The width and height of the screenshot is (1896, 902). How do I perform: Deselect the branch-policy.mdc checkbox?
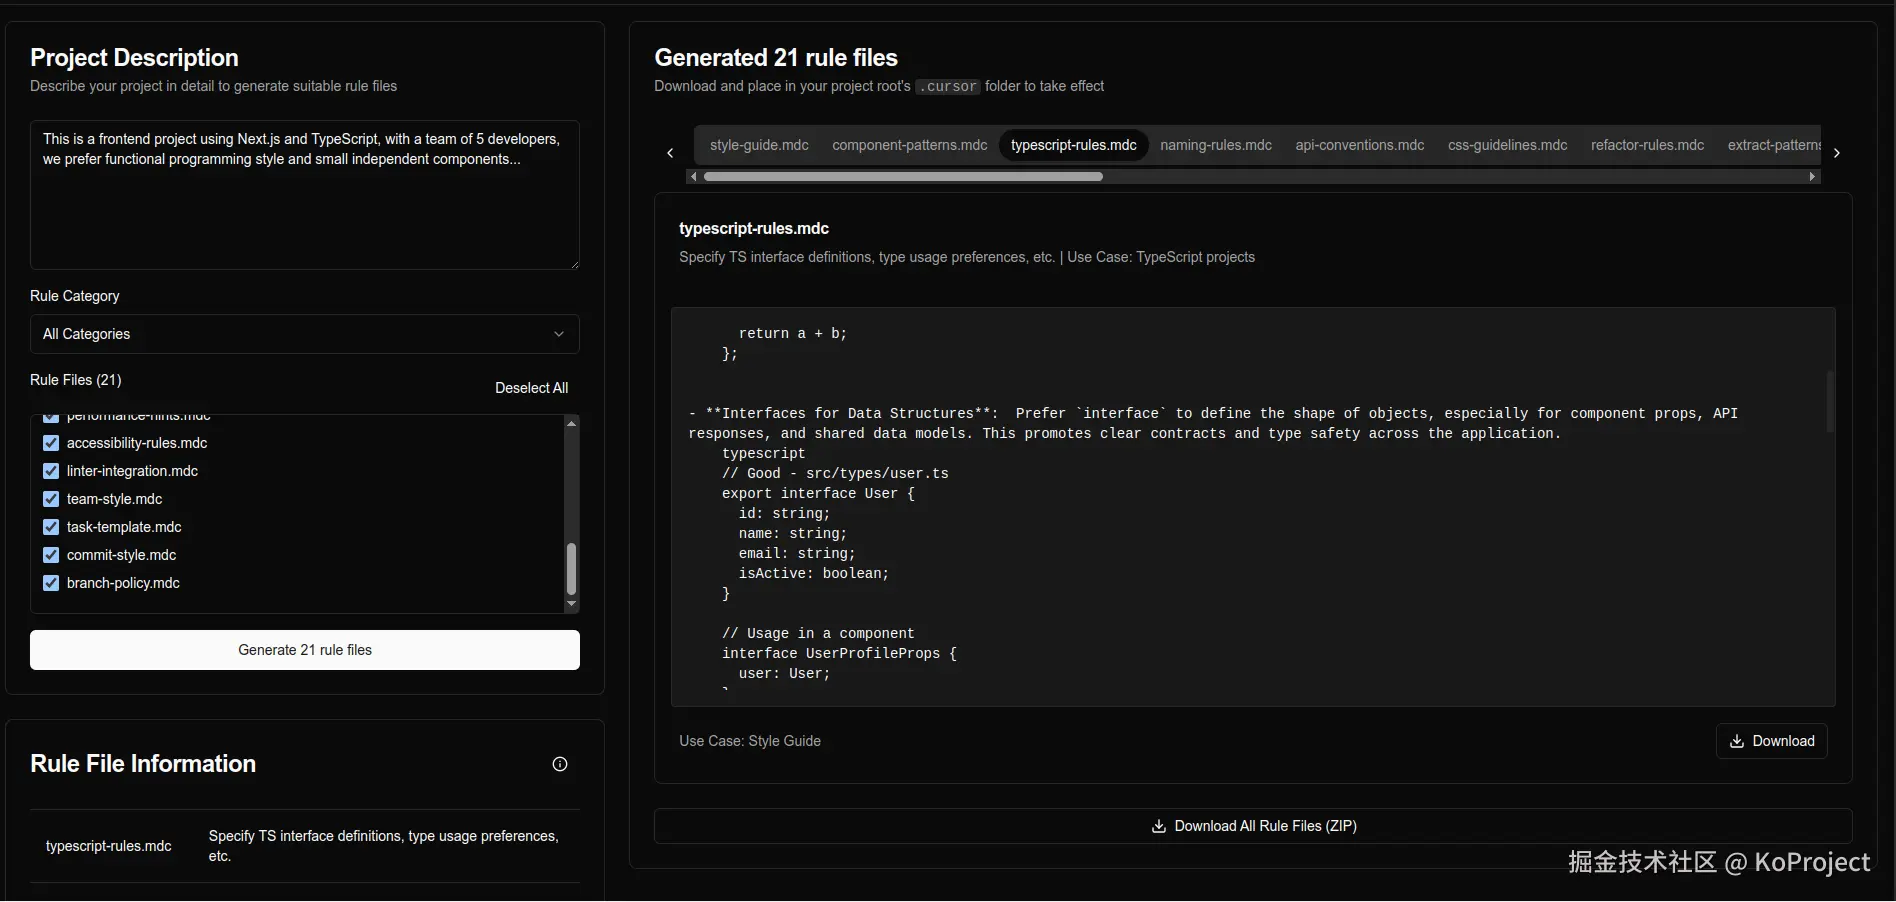[51, 583]
